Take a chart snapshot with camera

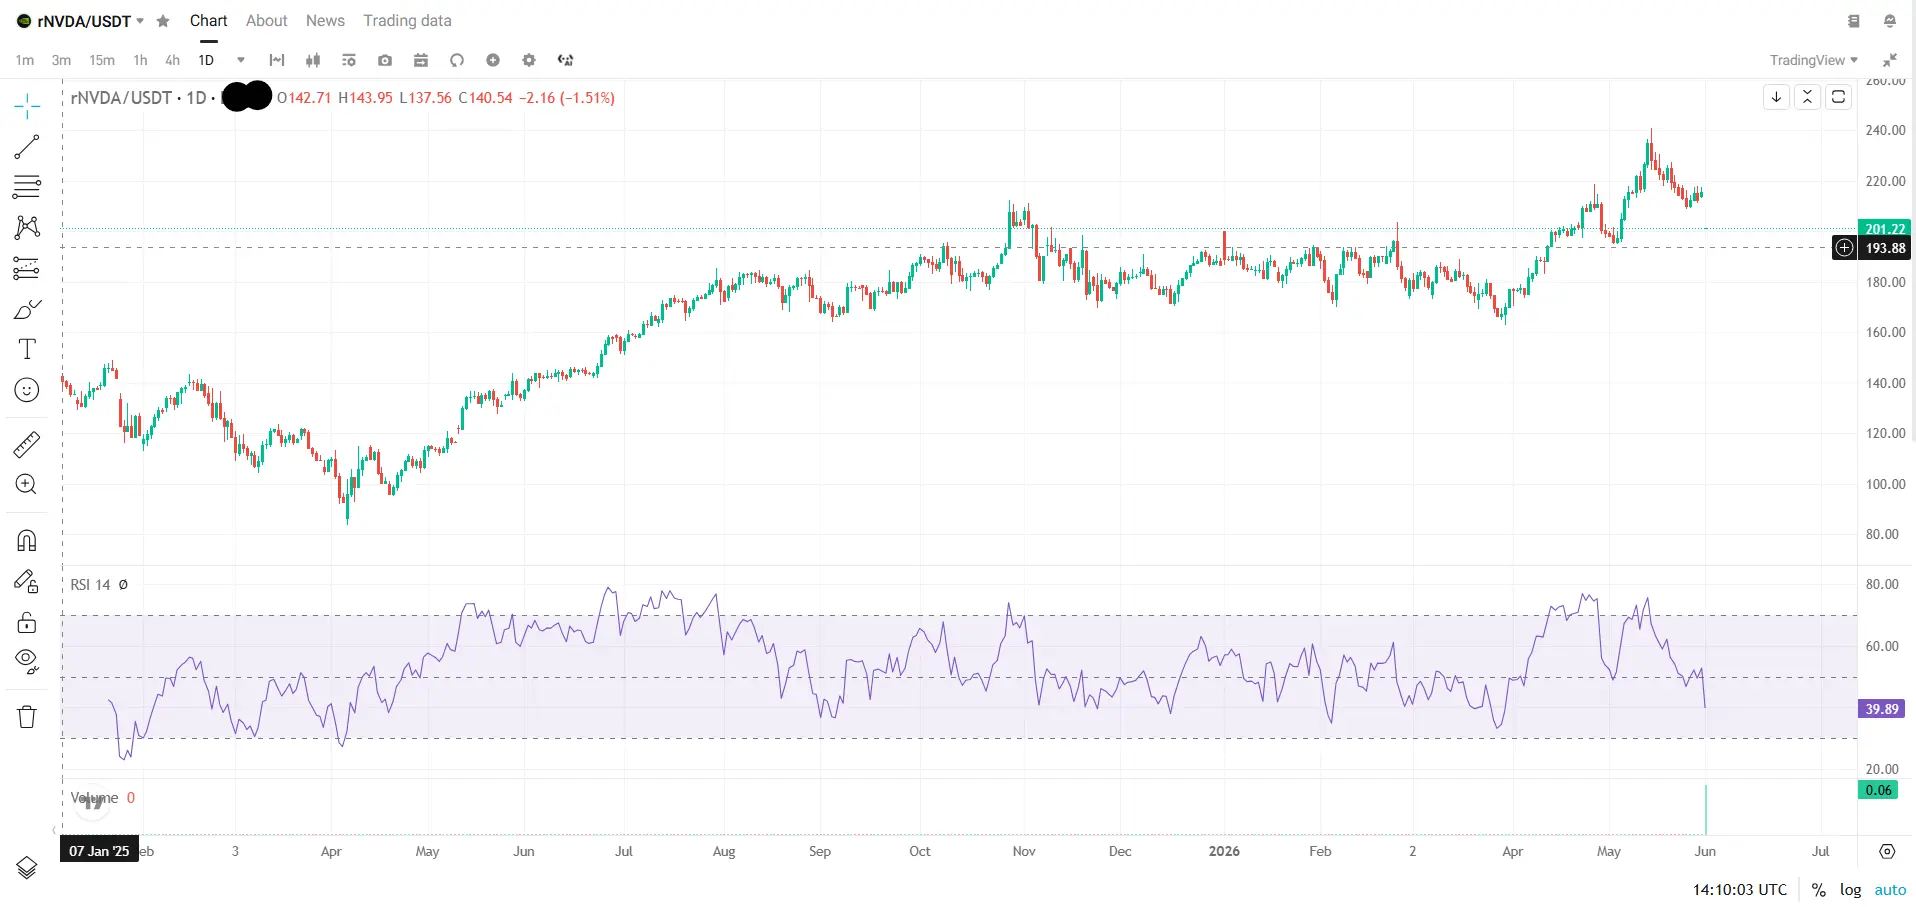[385, 60]
